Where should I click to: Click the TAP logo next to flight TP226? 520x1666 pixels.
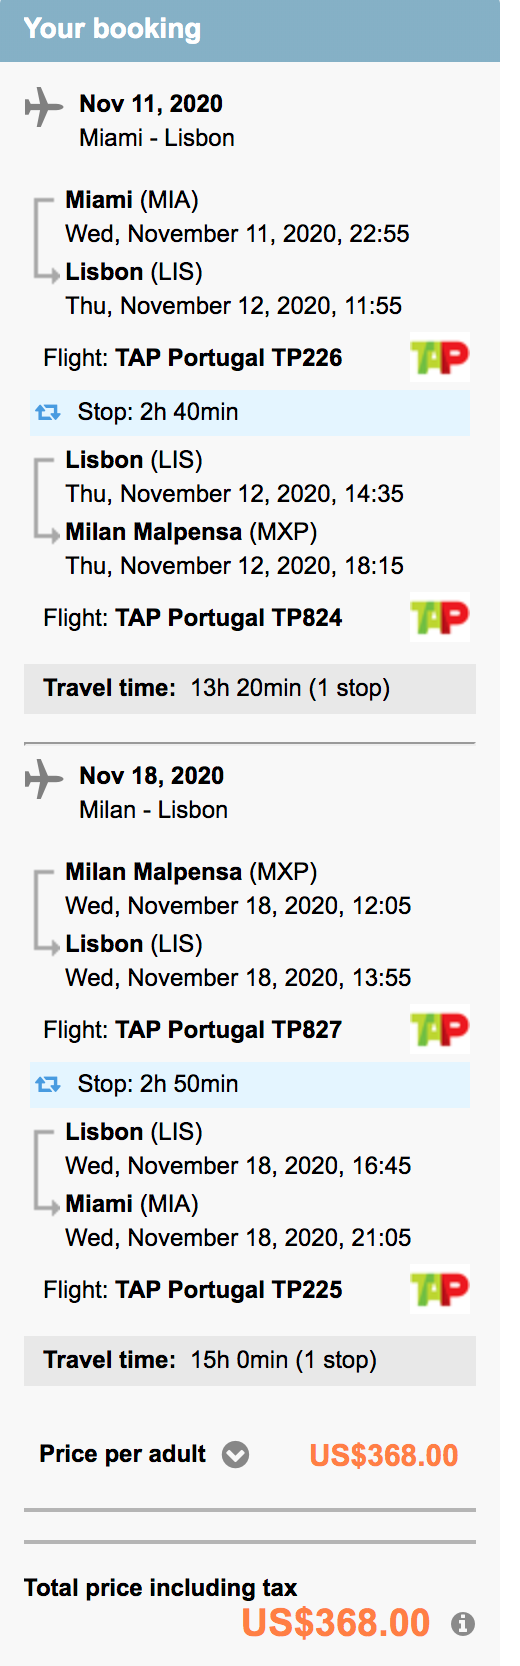click(x=440, y=358)
